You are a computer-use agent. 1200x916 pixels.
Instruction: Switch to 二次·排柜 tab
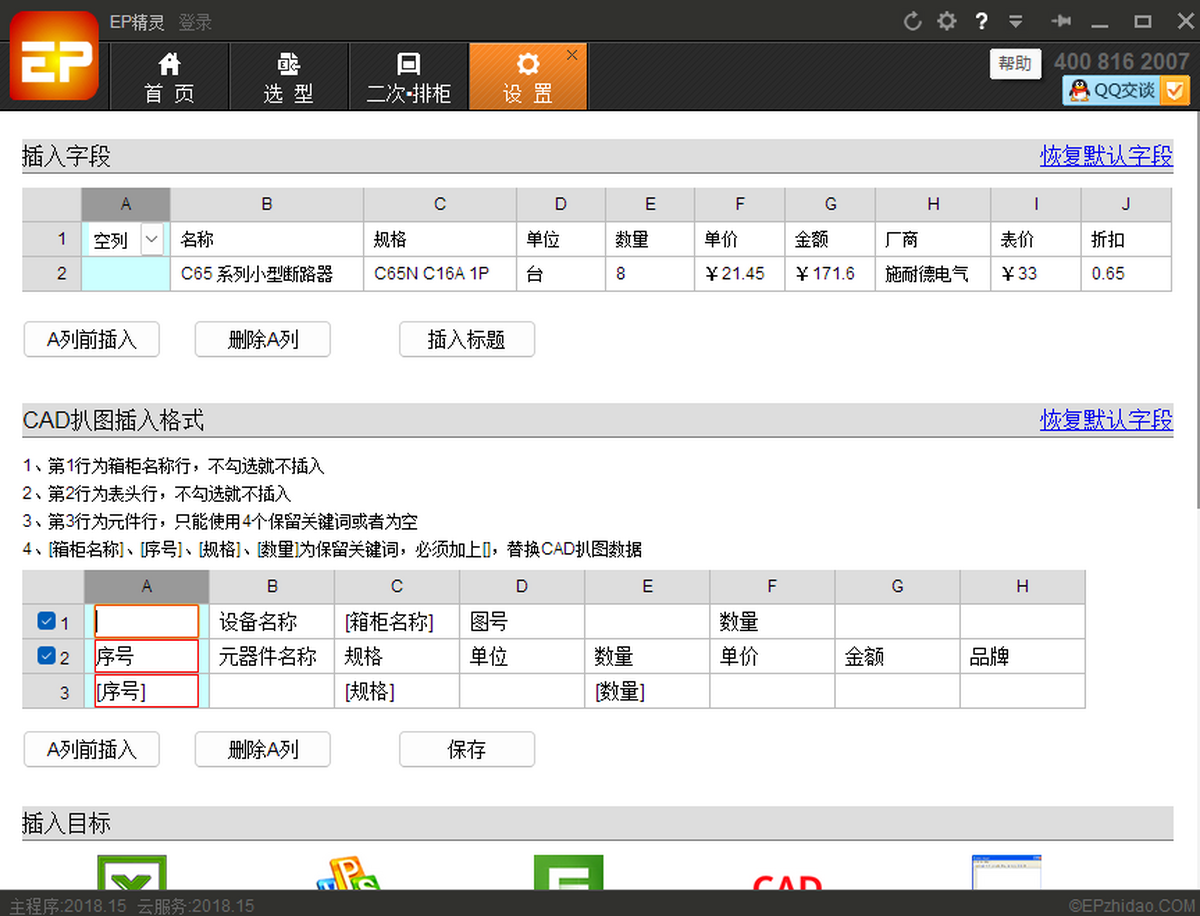[408, 77]
